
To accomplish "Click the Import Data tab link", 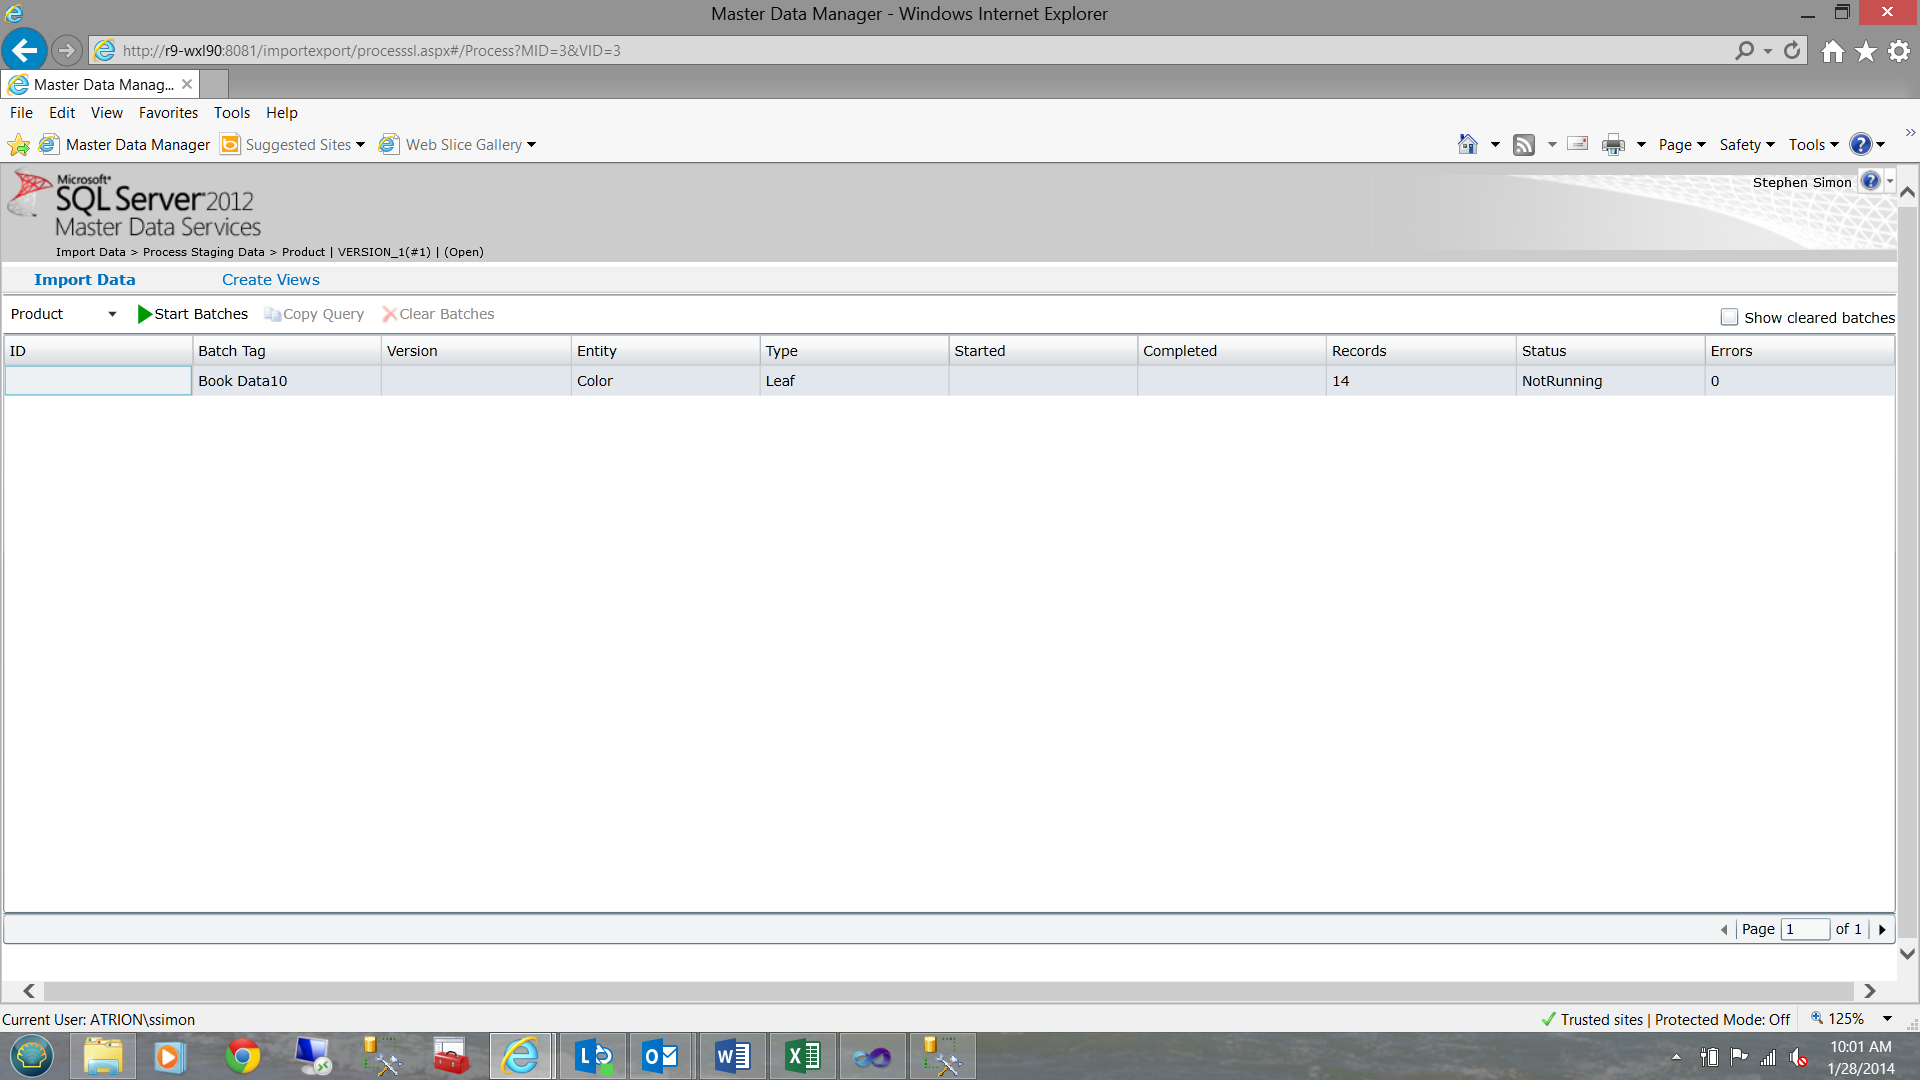I will coord(84,280).
